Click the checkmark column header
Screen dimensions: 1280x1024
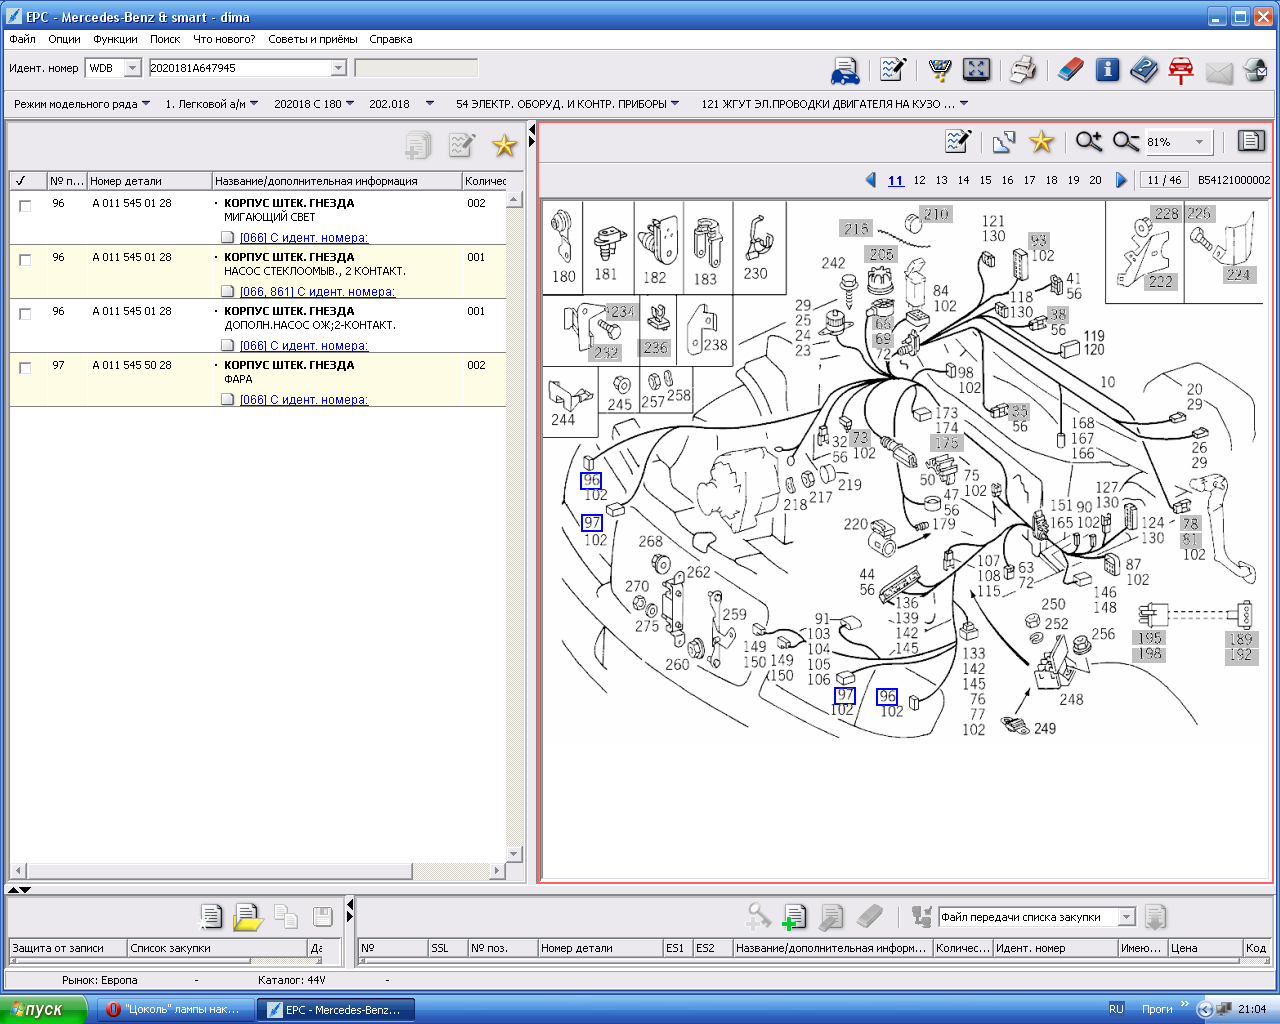27,181
